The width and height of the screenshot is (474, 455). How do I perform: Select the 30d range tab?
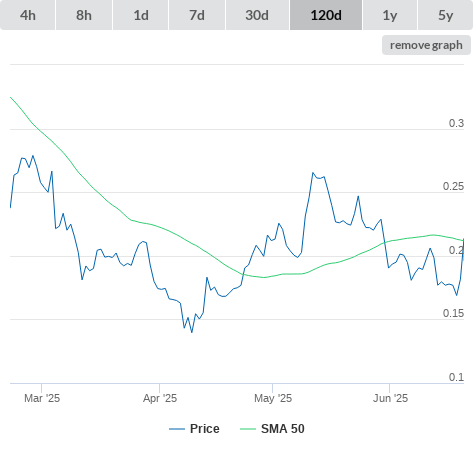[257, 15]
